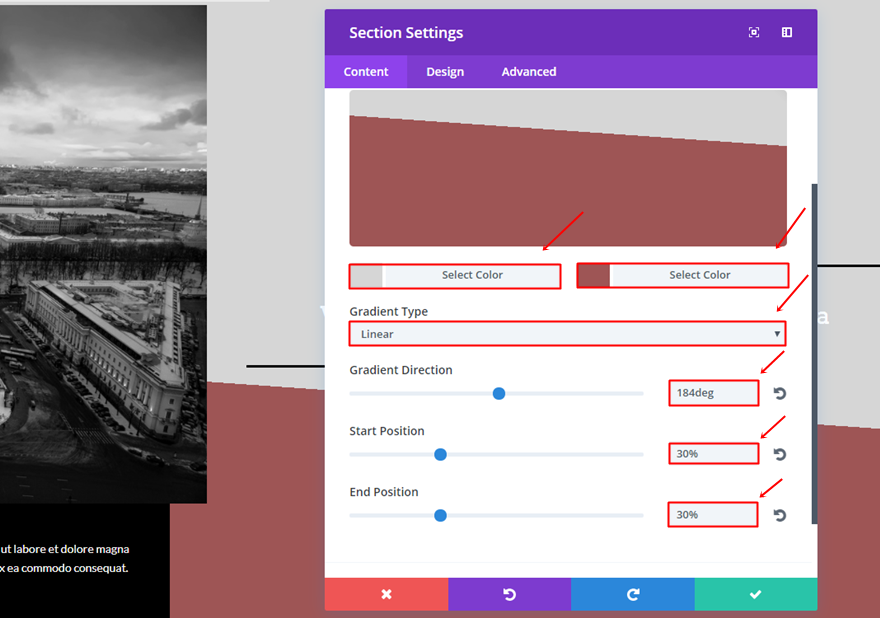This screenshot has width=880, height=618.
Task: Reset the End Position value
Action: point(780,516)
